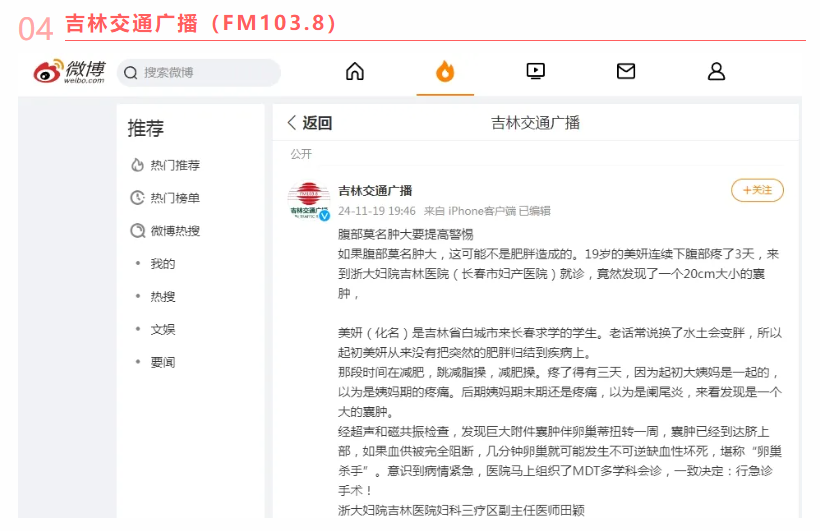Select 文娱 in the sidebar
Viewport: 820px width, 531px height.
[x=163, y=330]
